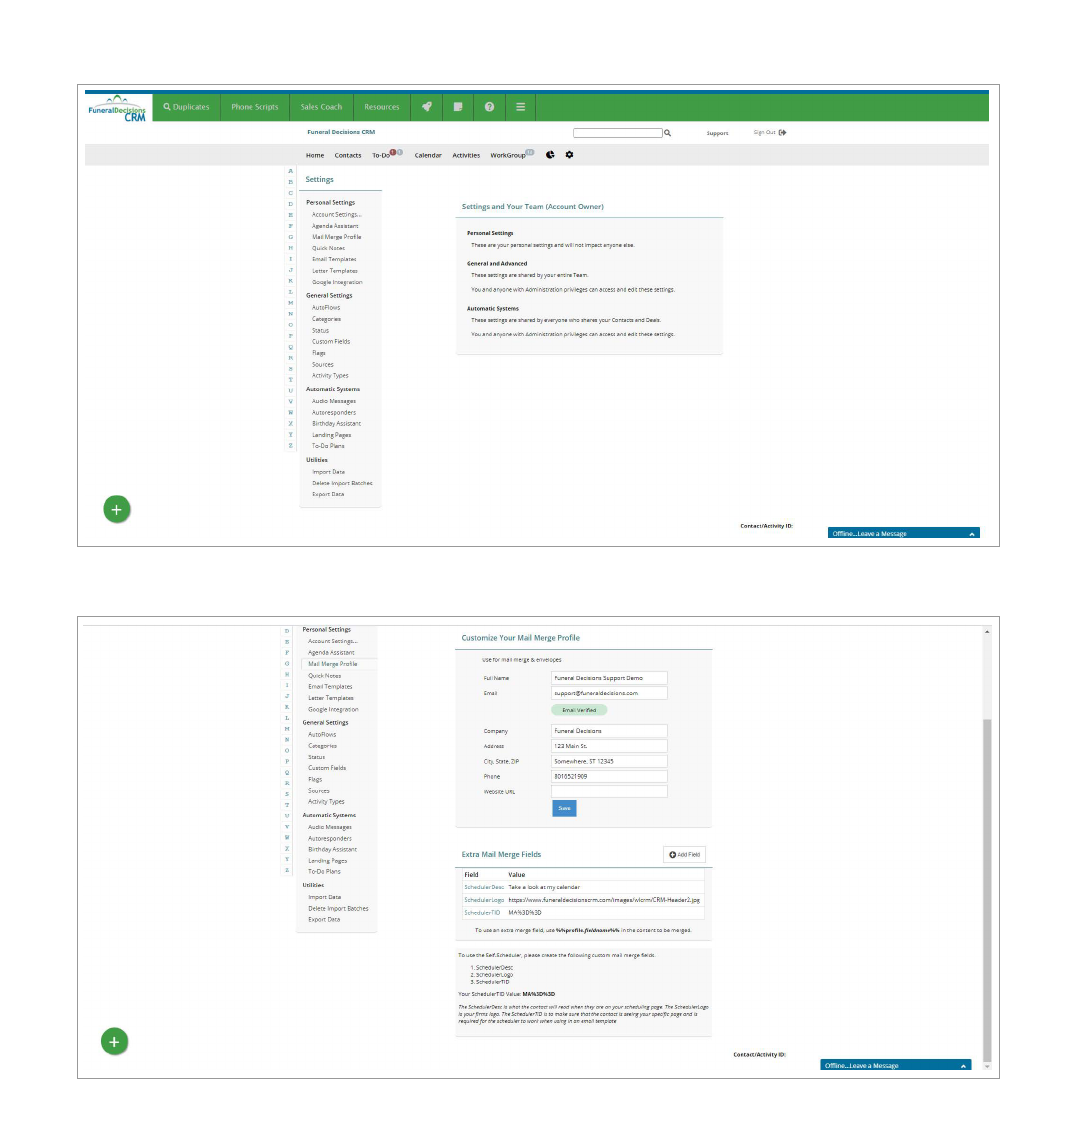Click the Add Field button
The image size is (1075, 1139).
point(685,854)
